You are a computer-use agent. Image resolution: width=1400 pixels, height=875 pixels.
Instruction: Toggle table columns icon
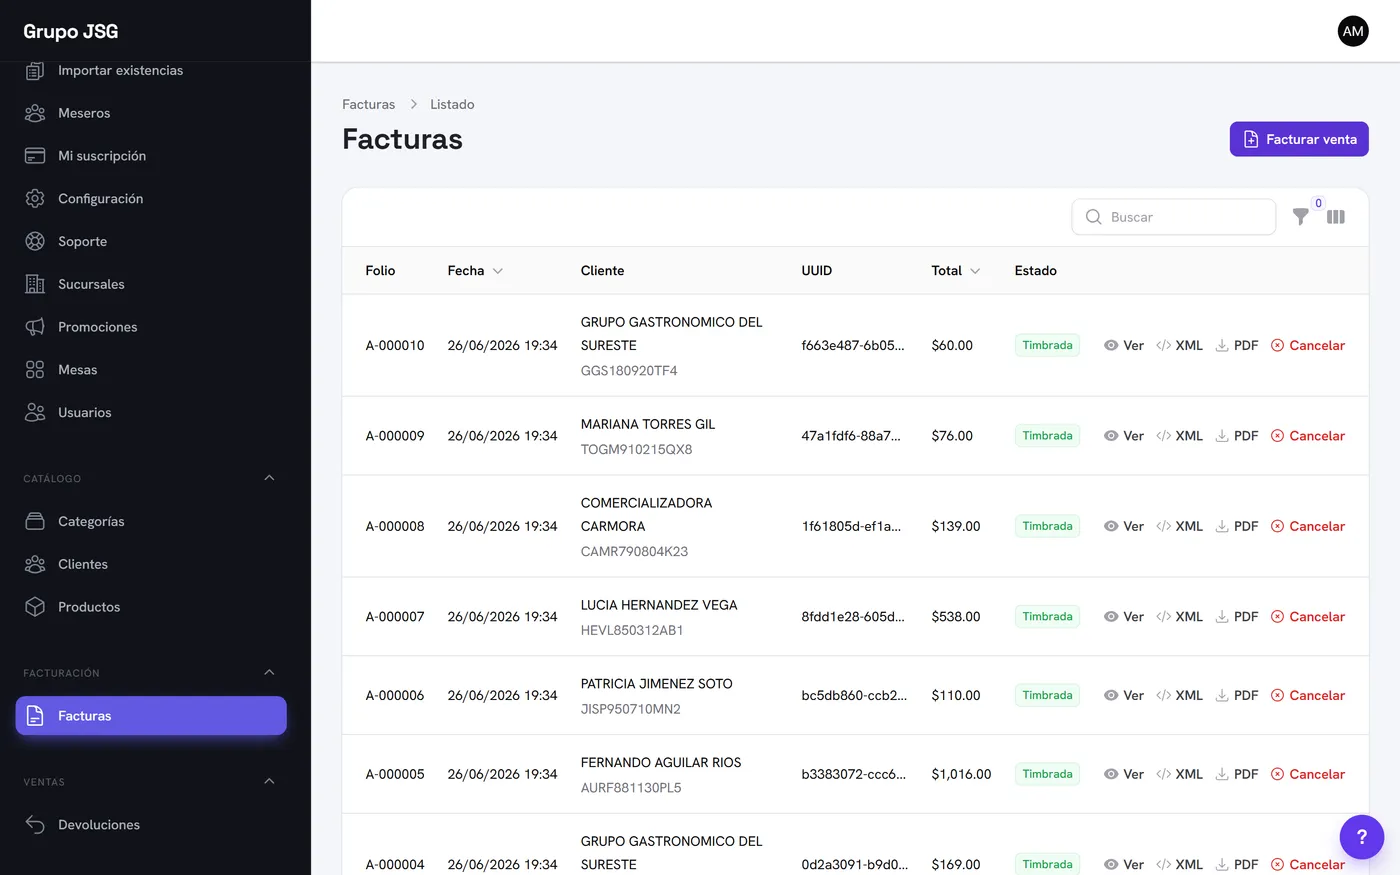pos(1336,217)
